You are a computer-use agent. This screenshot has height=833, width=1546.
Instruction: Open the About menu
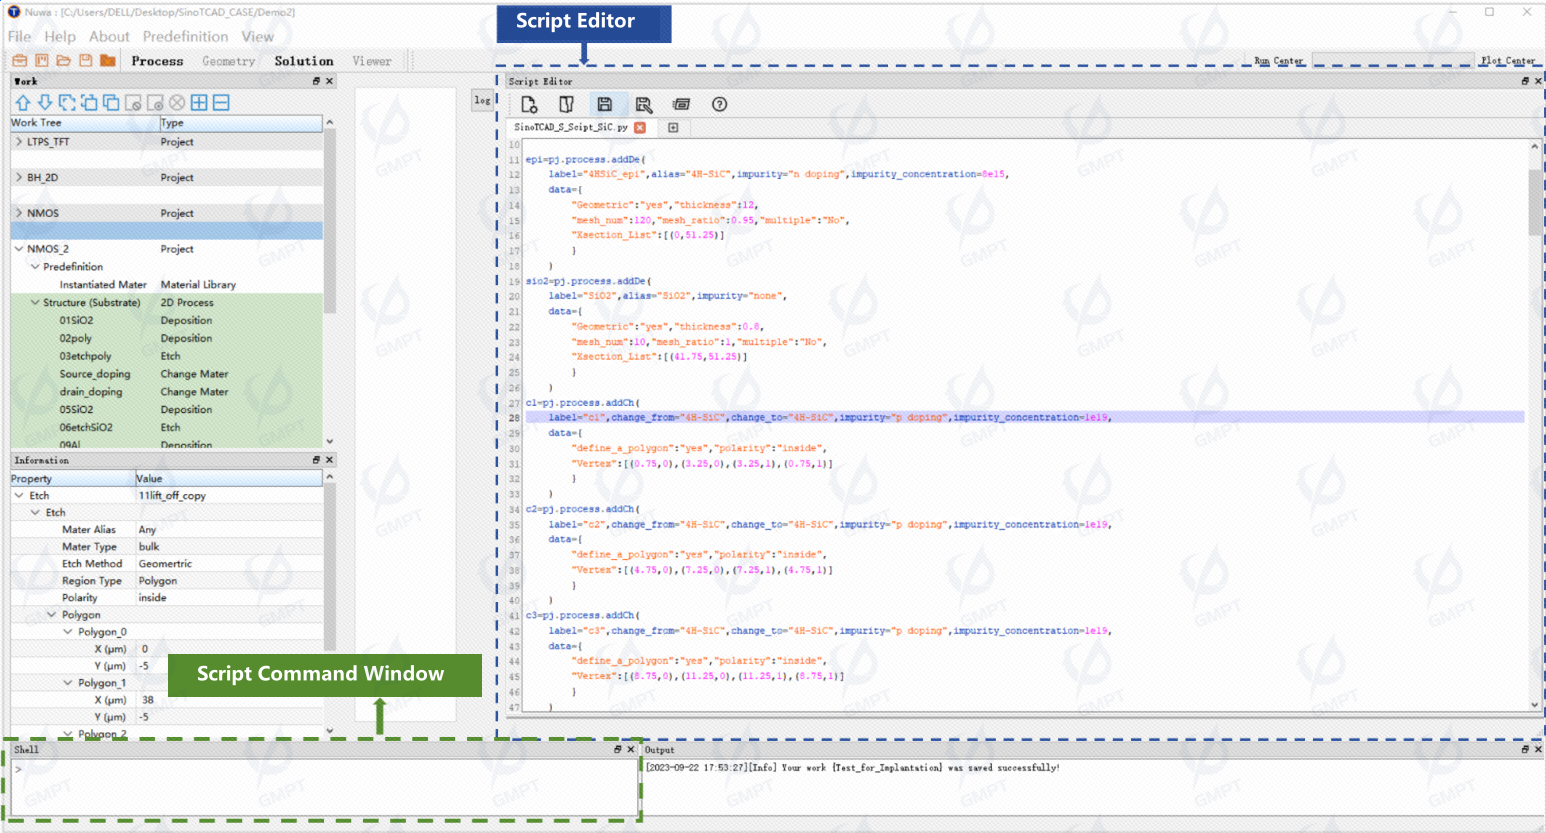click(109, 37)
